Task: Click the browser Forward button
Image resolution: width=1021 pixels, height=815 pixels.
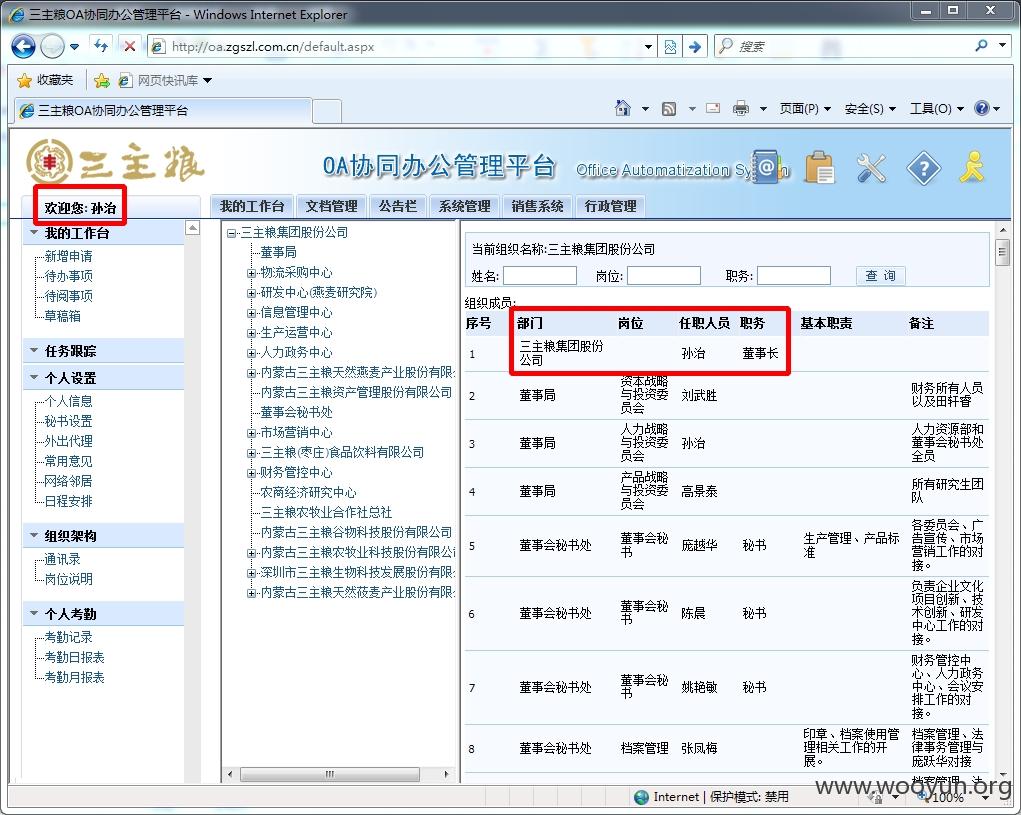Action: coord(52,46)
